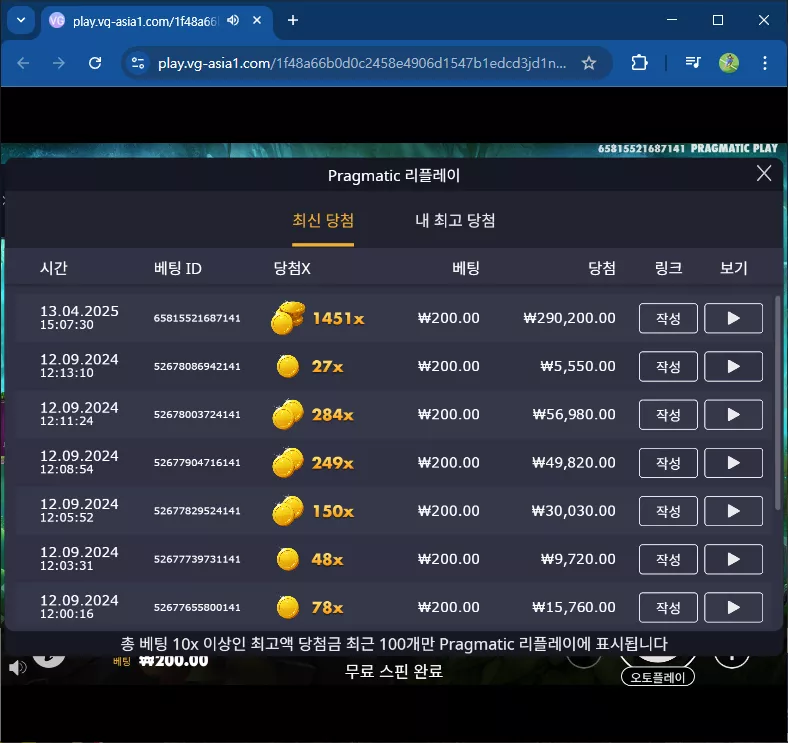
Task: Open the browser extensions puzzle icon
Action: point(639,63)
